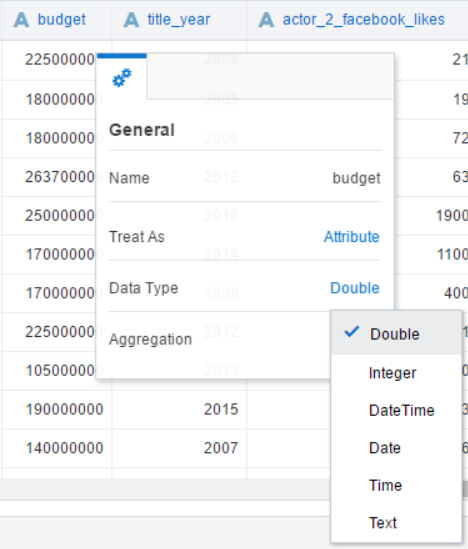
Task: Open the Treat As Attribute dropdown
Action: point(351,237)
